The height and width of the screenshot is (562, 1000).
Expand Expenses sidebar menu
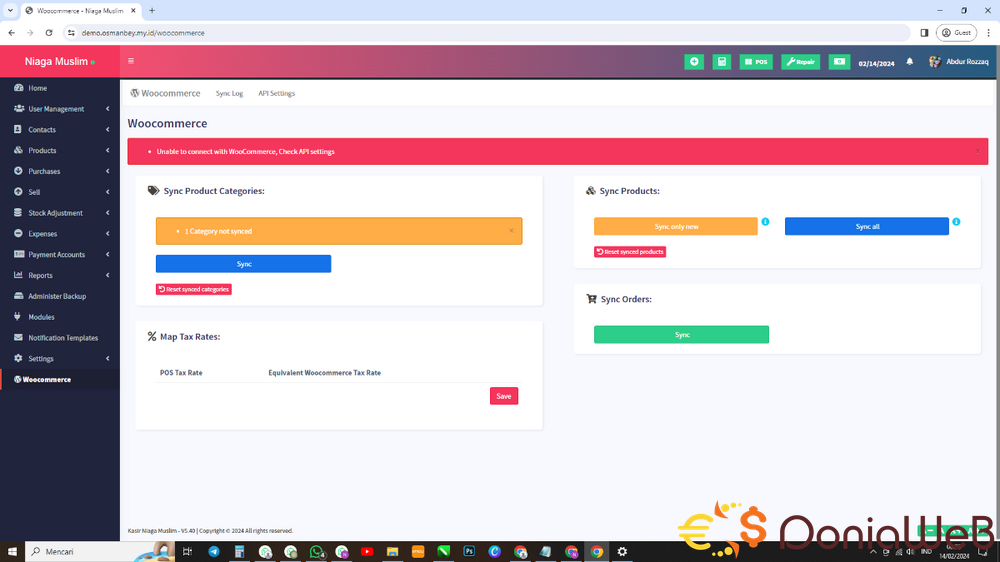tap(60, 234)
